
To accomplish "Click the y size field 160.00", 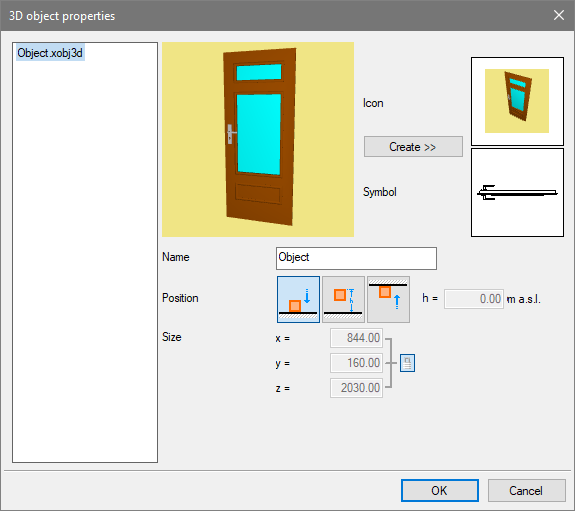I will point(356,363).
